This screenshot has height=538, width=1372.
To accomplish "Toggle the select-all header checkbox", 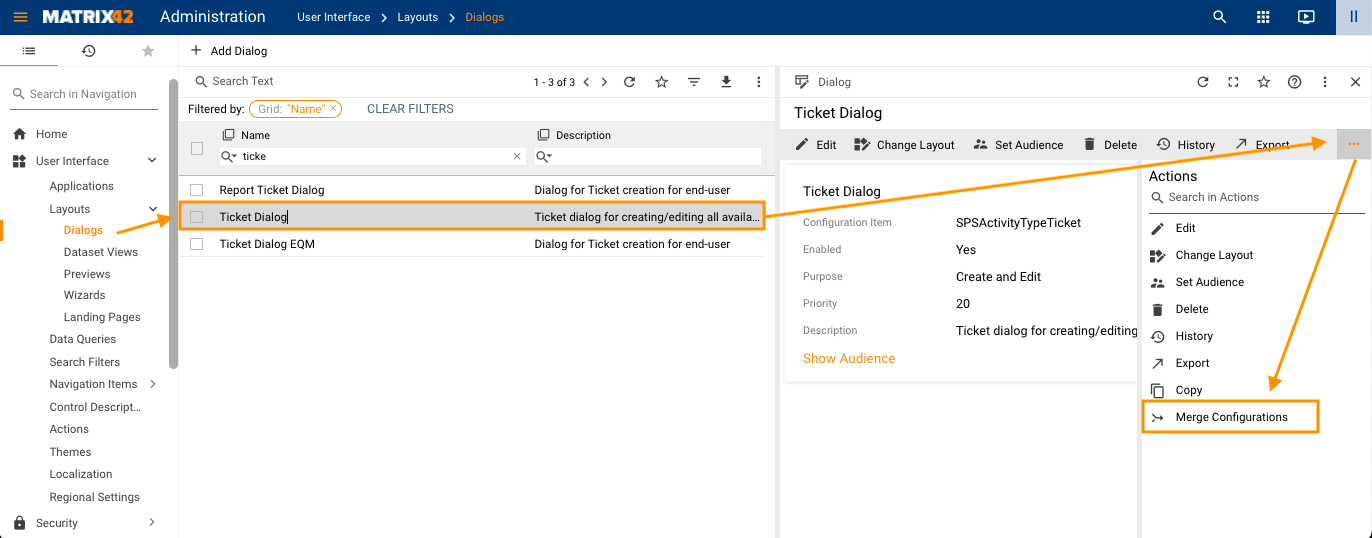I will coord(197,148).
